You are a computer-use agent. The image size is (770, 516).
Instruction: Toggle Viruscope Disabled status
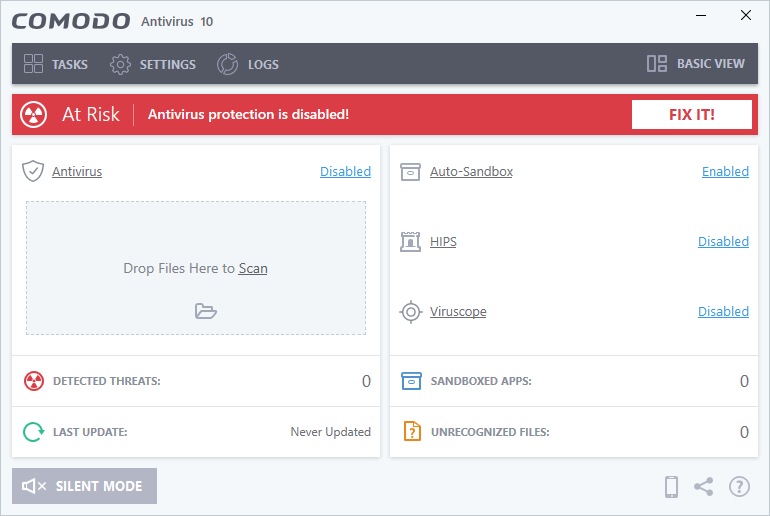[x=723, y=312]
